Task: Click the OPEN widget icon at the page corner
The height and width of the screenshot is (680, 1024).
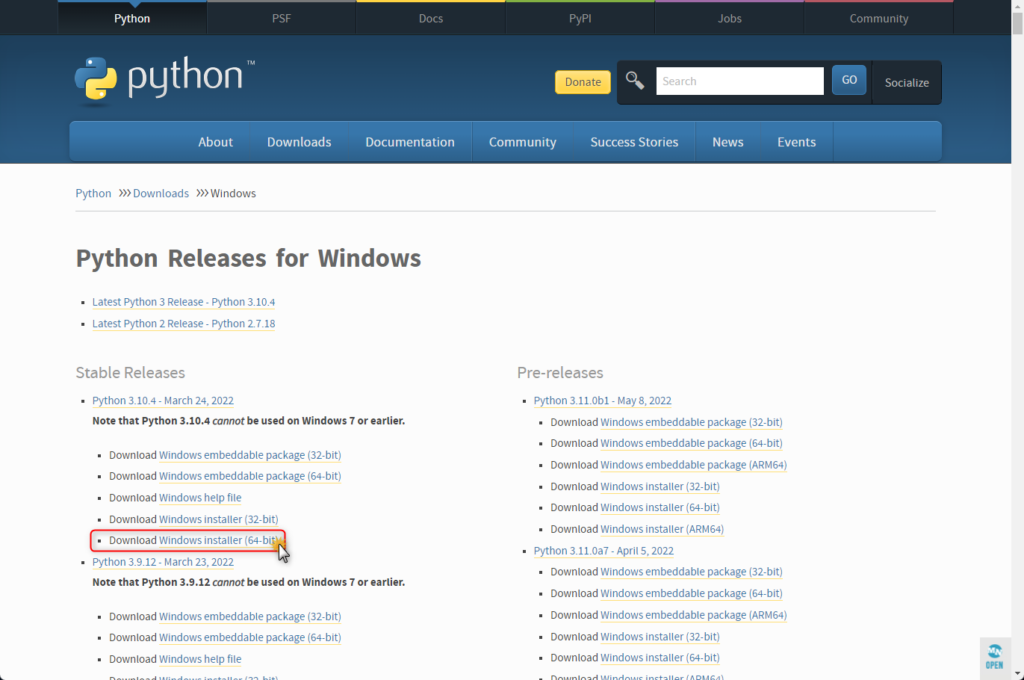Action: pyautogui.click(x=995, y=656)
